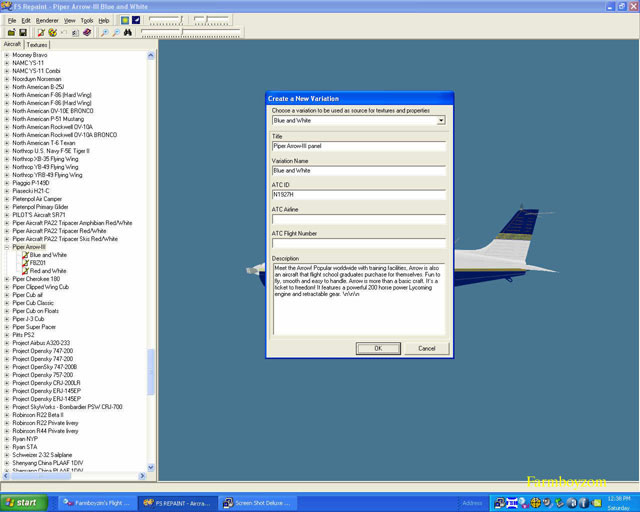The image size is (640, 512).
Task: Click the Open folder toolbar icon
Action: 11,32
